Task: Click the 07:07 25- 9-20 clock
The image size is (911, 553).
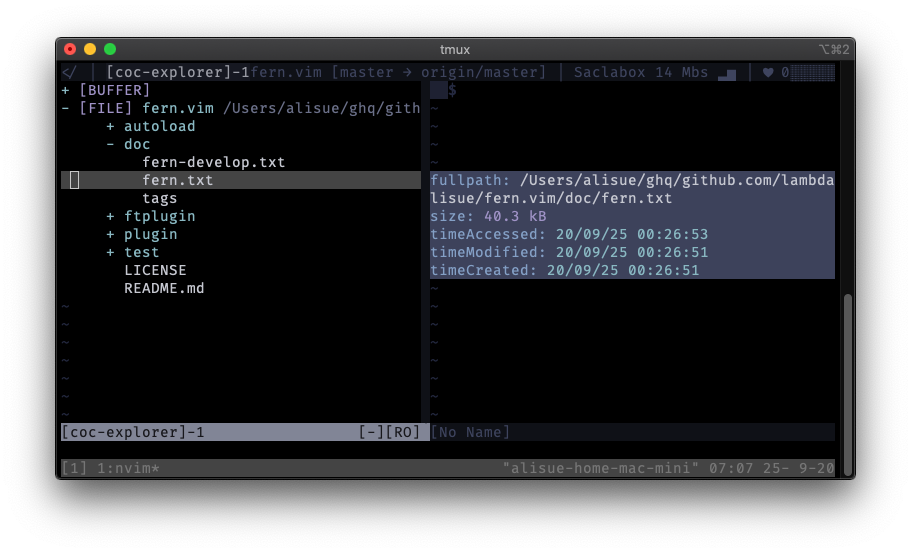Action: pyautogui.click(x=772, y=468)
